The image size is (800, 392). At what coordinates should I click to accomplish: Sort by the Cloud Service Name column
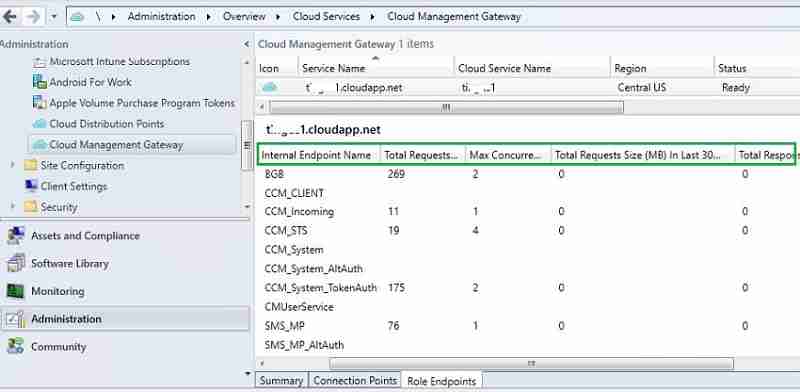pyautogui.click(x=532, y=68)
